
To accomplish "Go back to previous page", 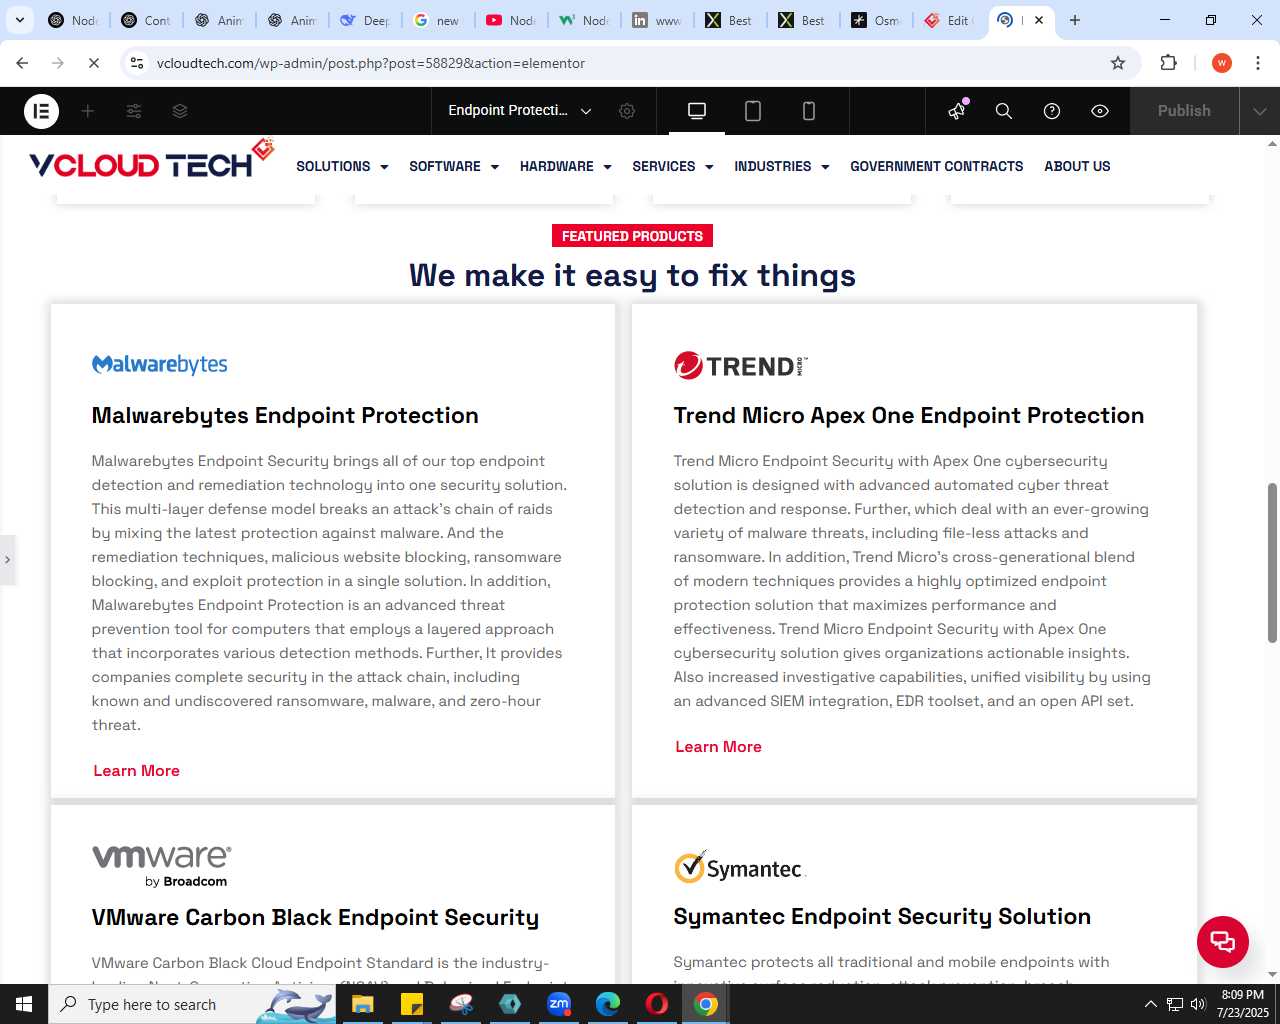I will pos(22,63).
